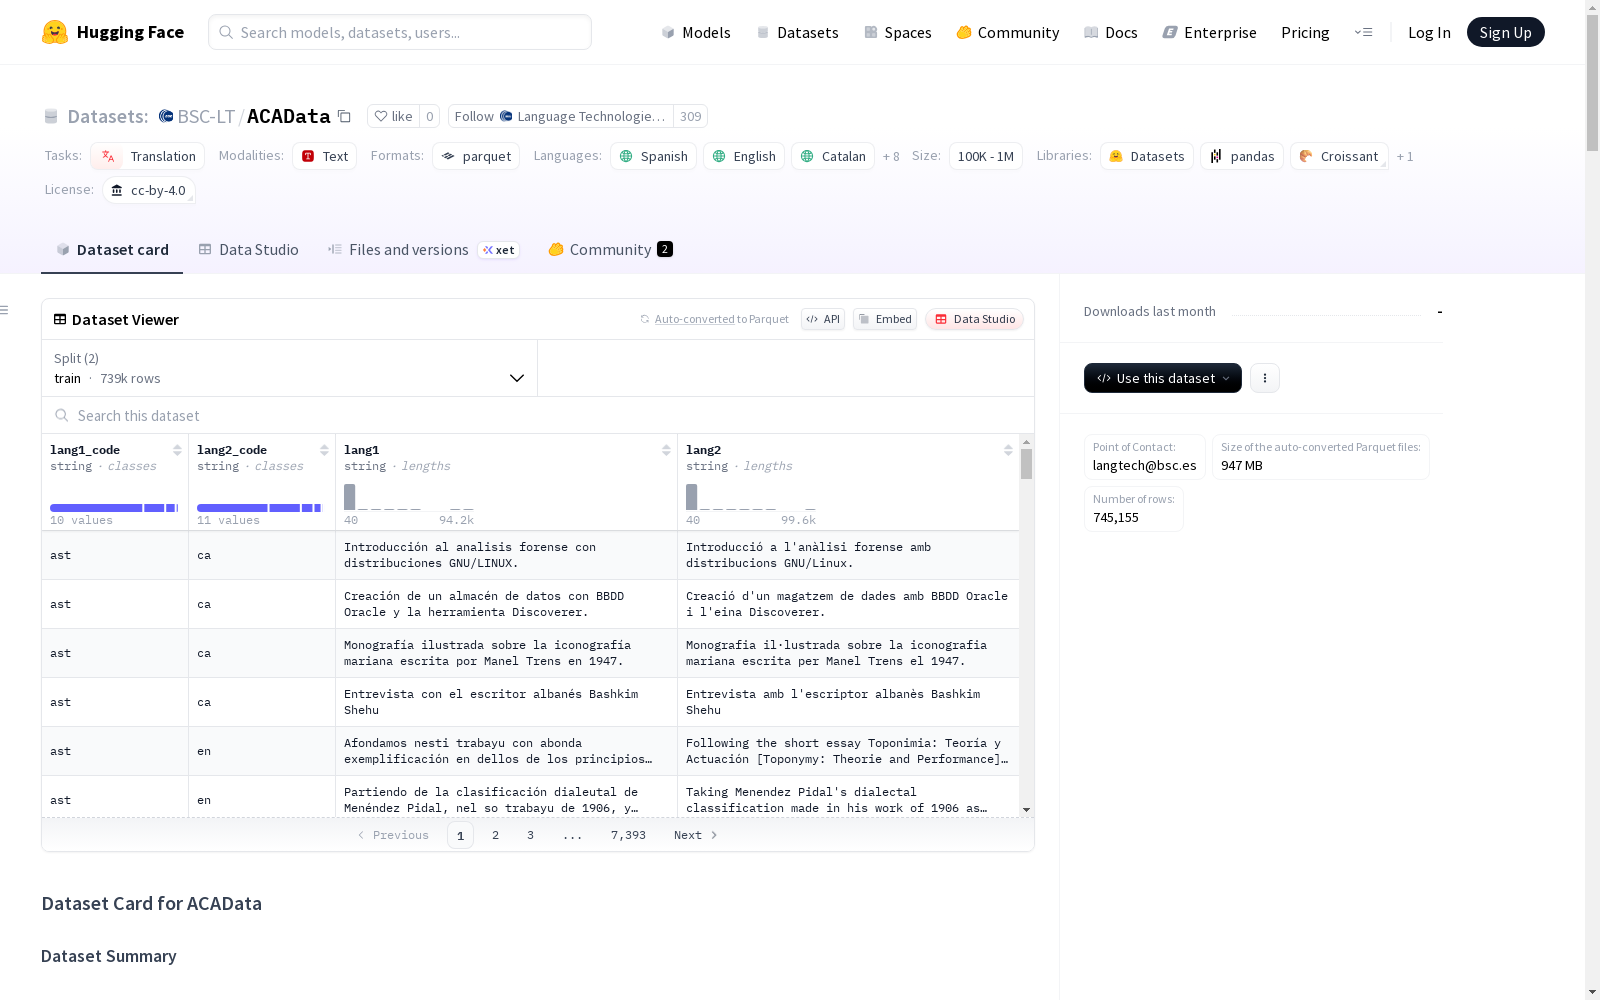Jump to page 7,393
This screenshot has height=1000, width=1600.
point(628,835)
